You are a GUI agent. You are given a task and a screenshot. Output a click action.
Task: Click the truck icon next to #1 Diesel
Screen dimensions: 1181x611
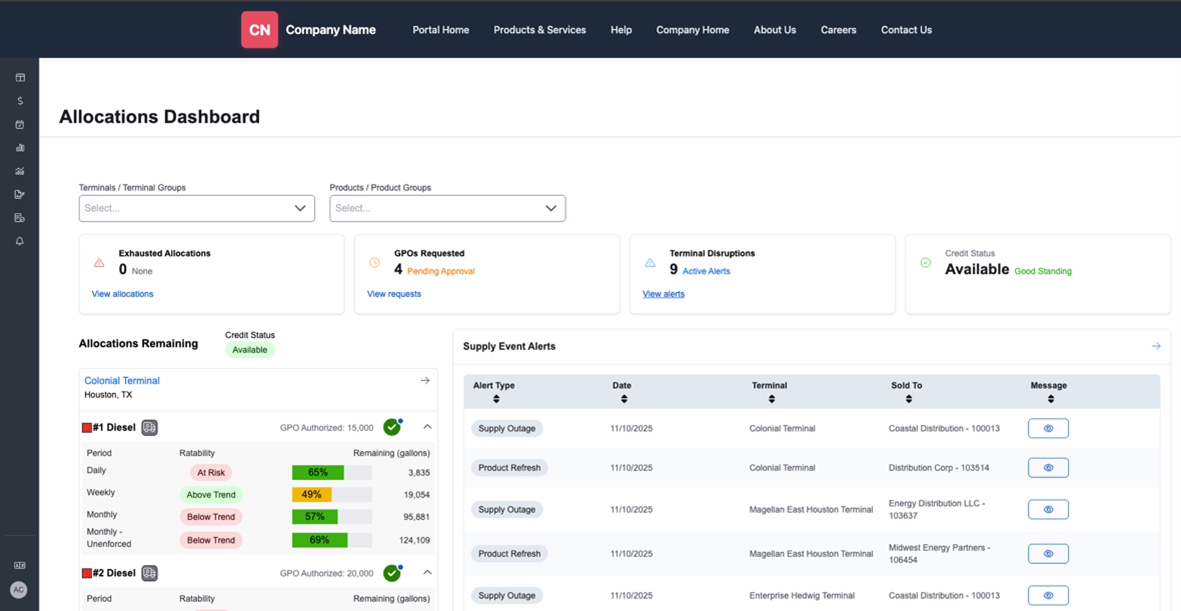149,428
